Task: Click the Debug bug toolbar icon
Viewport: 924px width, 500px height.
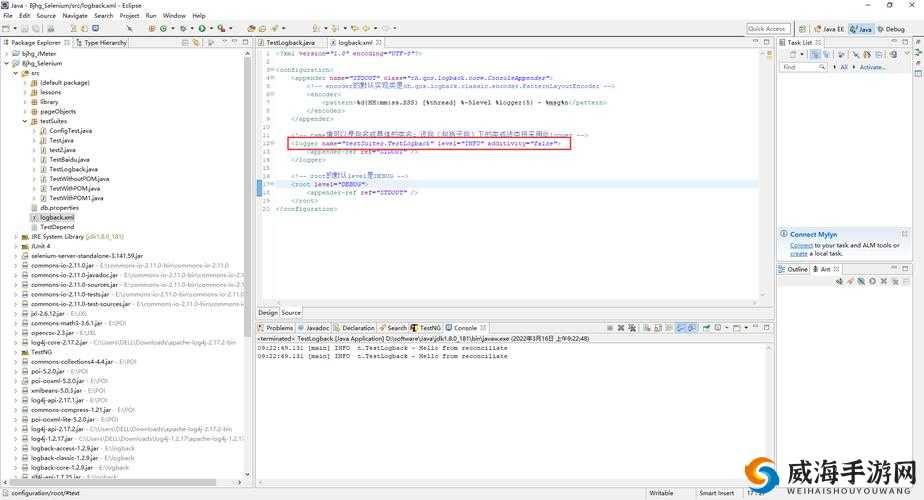Action: [183, 28]
